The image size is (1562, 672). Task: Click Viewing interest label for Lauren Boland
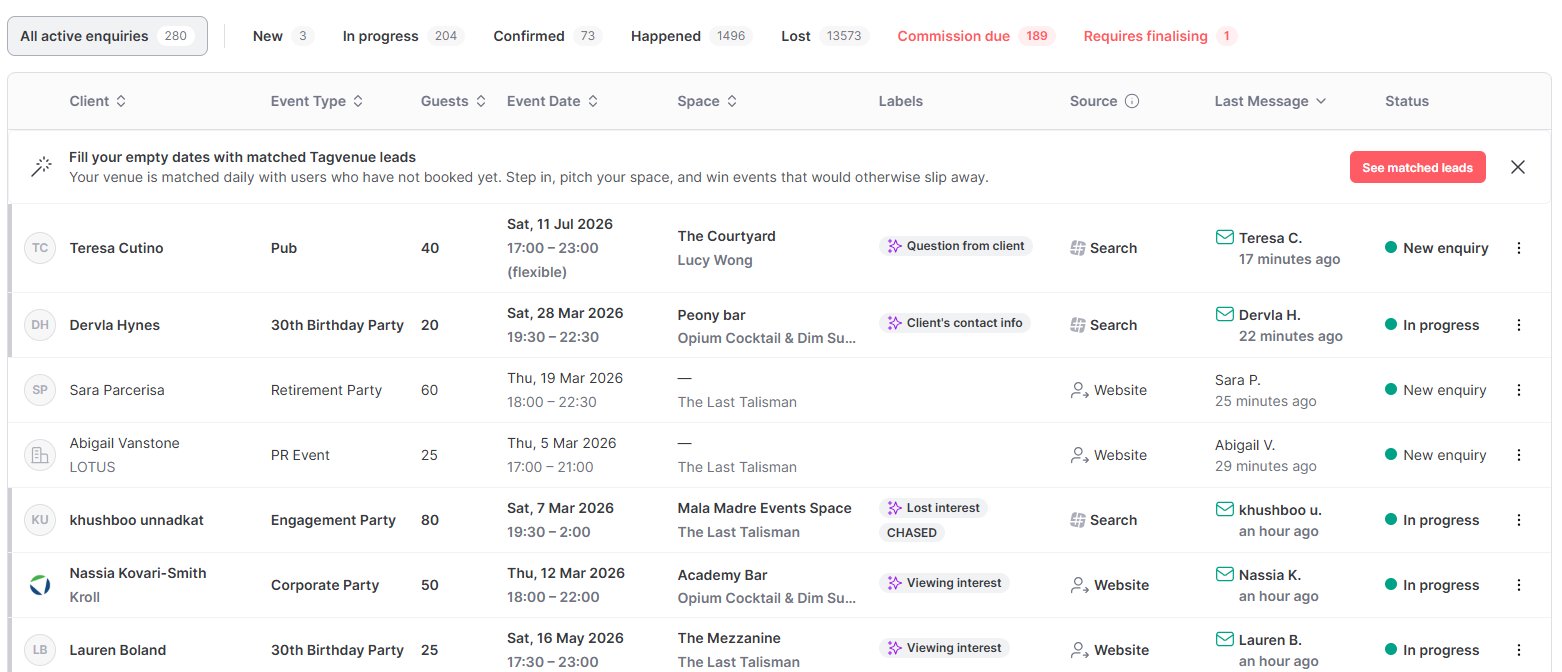[x=944, y=648]
